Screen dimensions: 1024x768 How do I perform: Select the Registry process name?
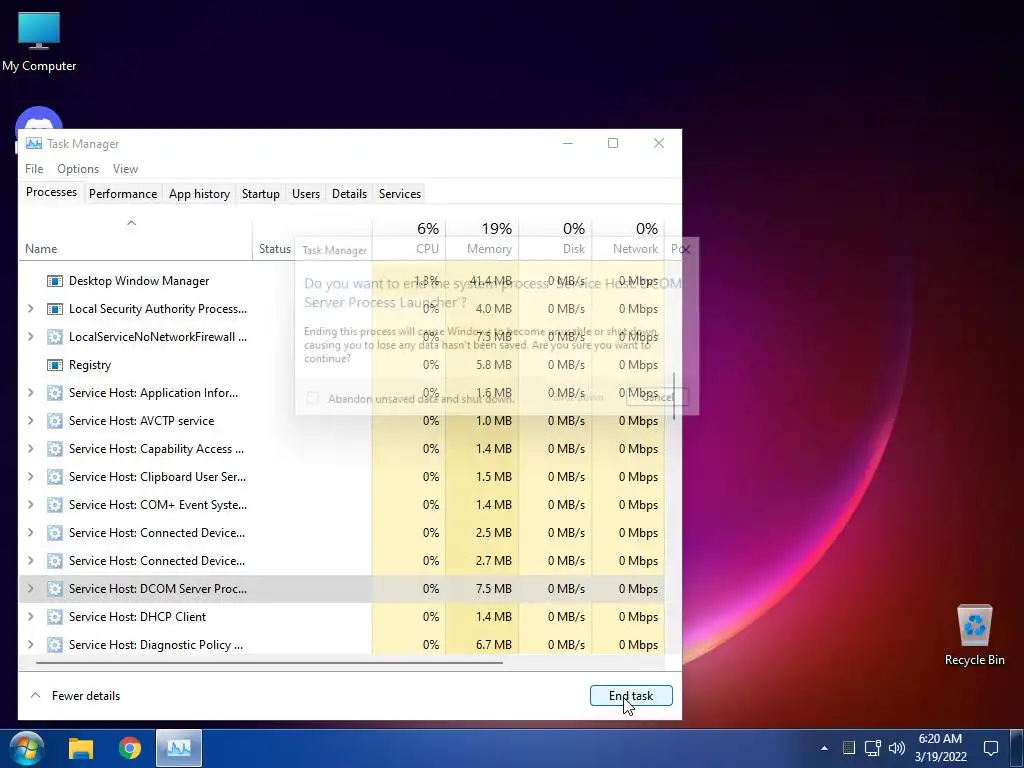(89, 365)
